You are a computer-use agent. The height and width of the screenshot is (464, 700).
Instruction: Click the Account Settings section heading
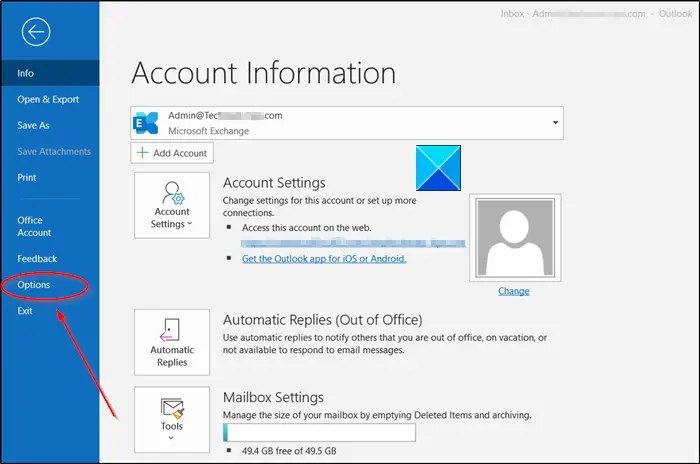pyautogui.click(x=274, y=183)
